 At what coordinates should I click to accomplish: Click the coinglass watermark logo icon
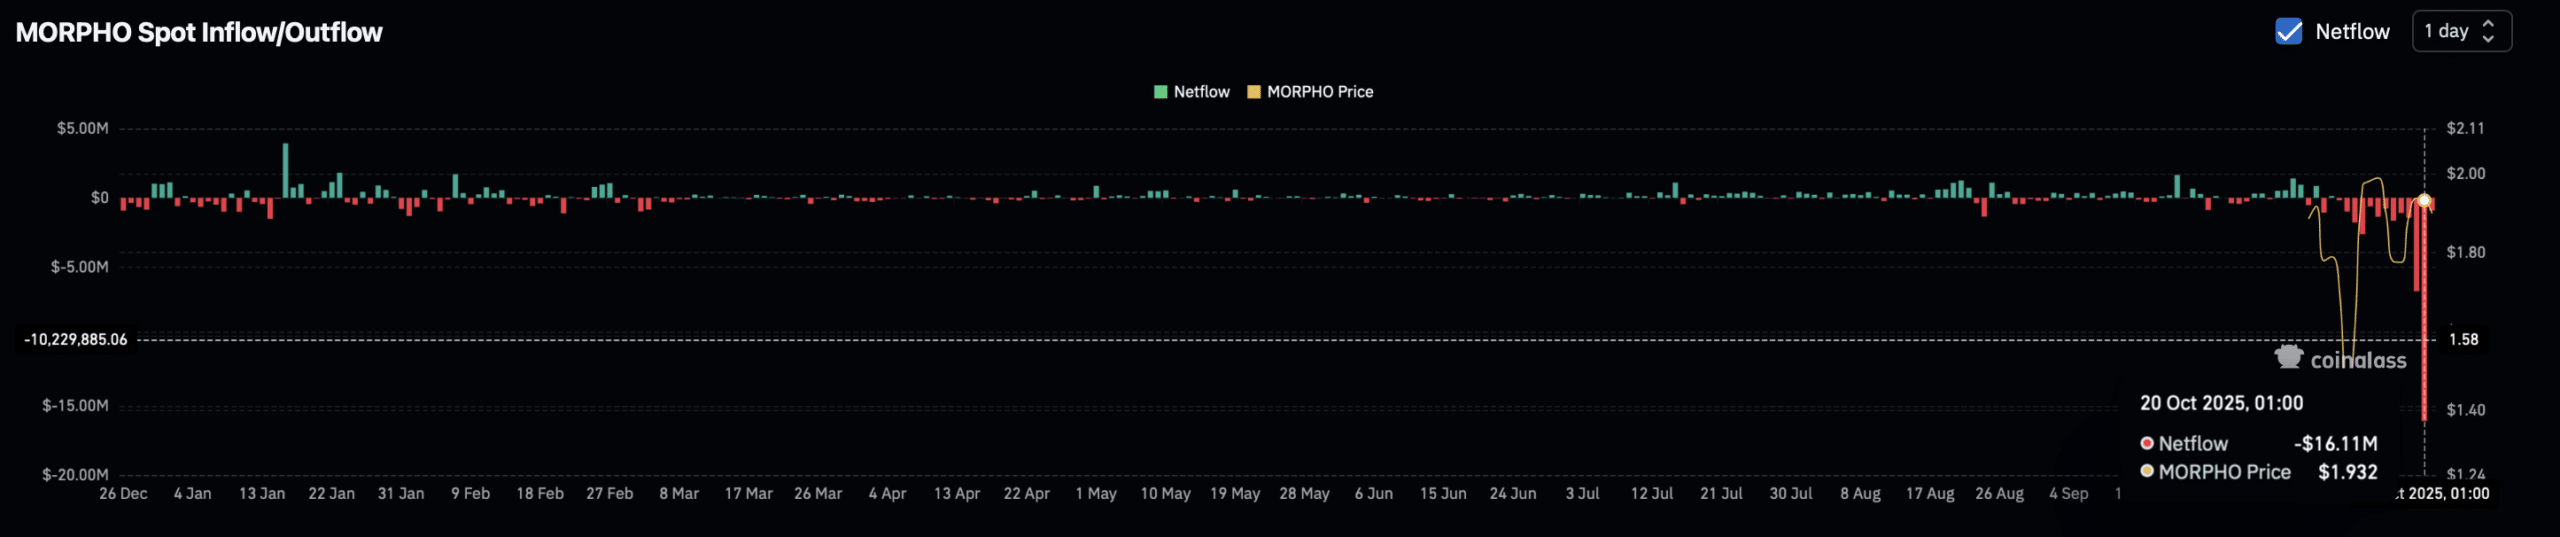pyautogui.click(x=2288, y=357)
